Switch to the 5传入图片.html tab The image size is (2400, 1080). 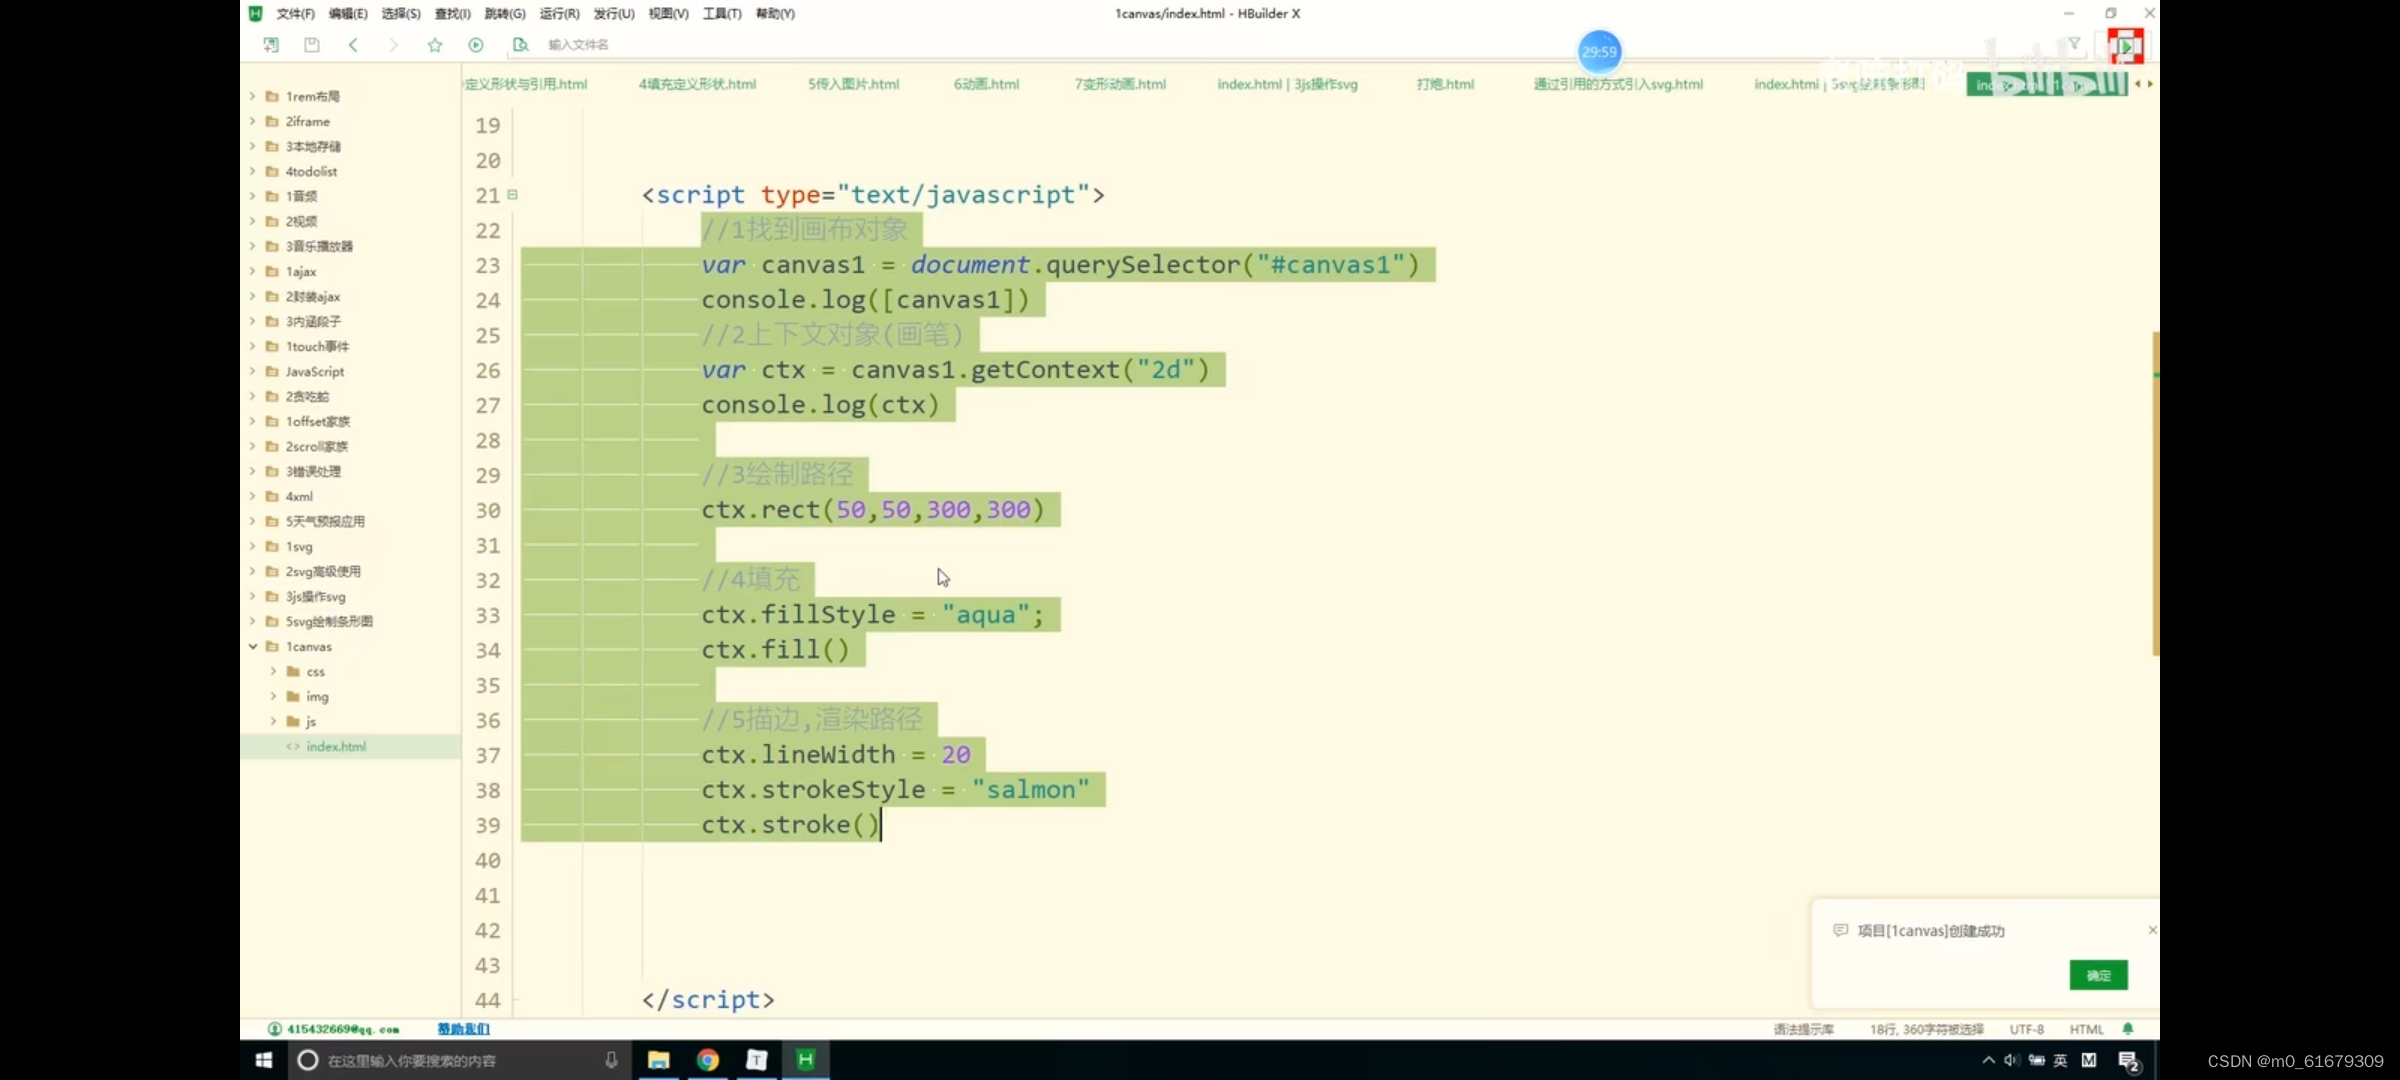click(x=853, y=85)
